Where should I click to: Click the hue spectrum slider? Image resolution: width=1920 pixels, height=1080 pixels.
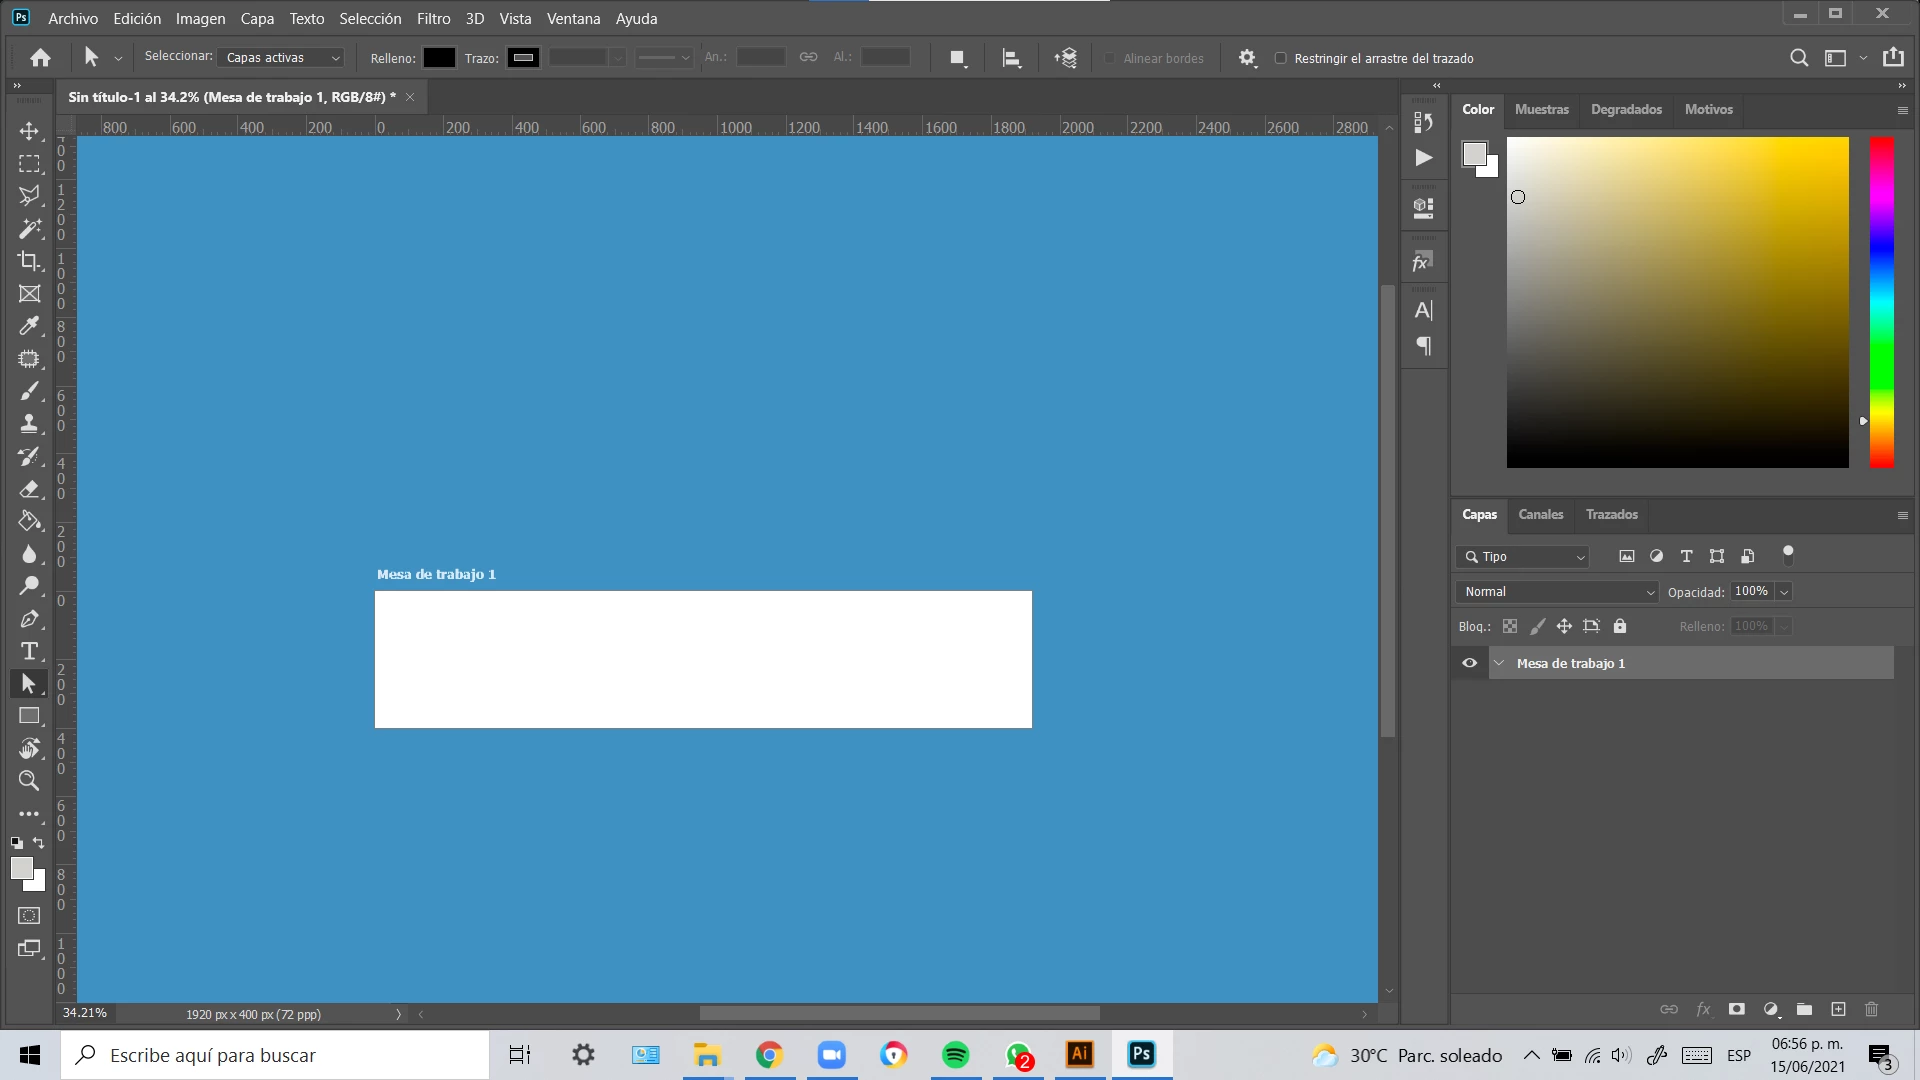click(x=1881, y=302)
